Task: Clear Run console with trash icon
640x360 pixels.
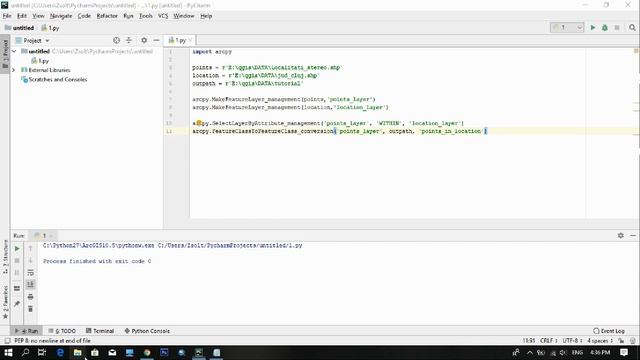Action: (x=30, y=309)
